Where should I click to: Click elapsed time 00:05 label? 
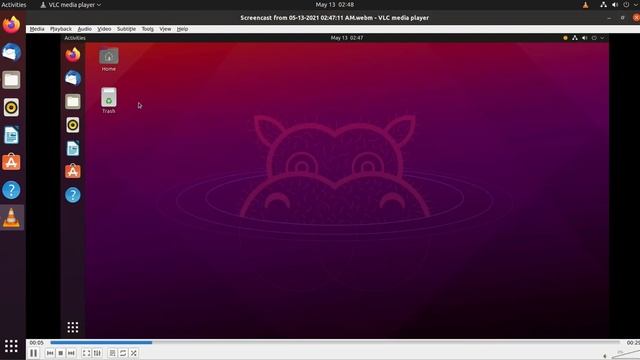[36, 342]
